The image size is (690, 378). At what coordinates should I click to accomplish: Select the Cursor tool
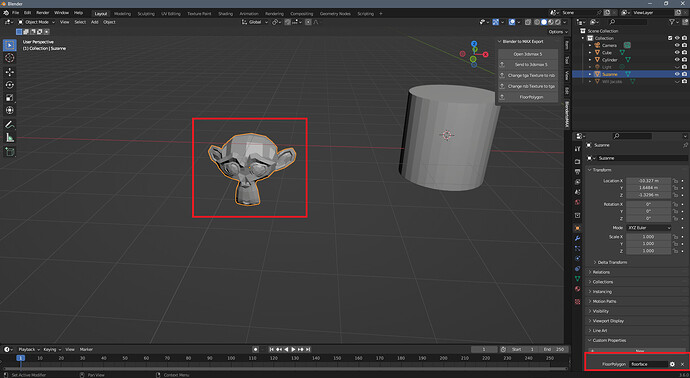(10, 58)
